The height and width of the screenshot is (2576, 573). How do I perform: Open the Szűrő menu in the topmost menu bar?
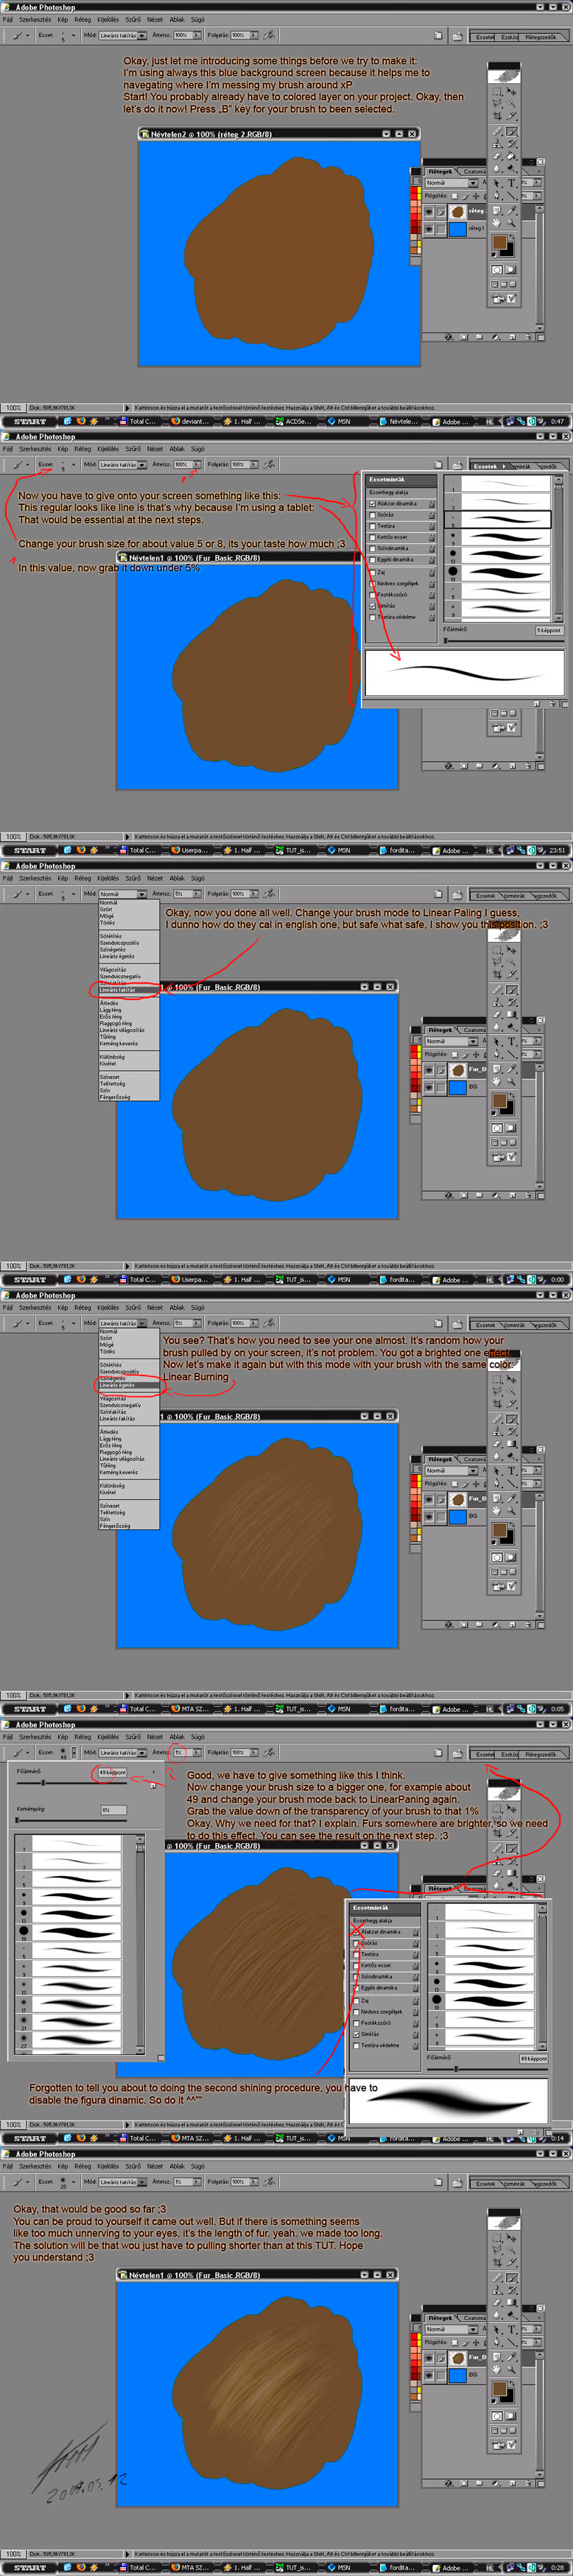(x=133, y=20)
